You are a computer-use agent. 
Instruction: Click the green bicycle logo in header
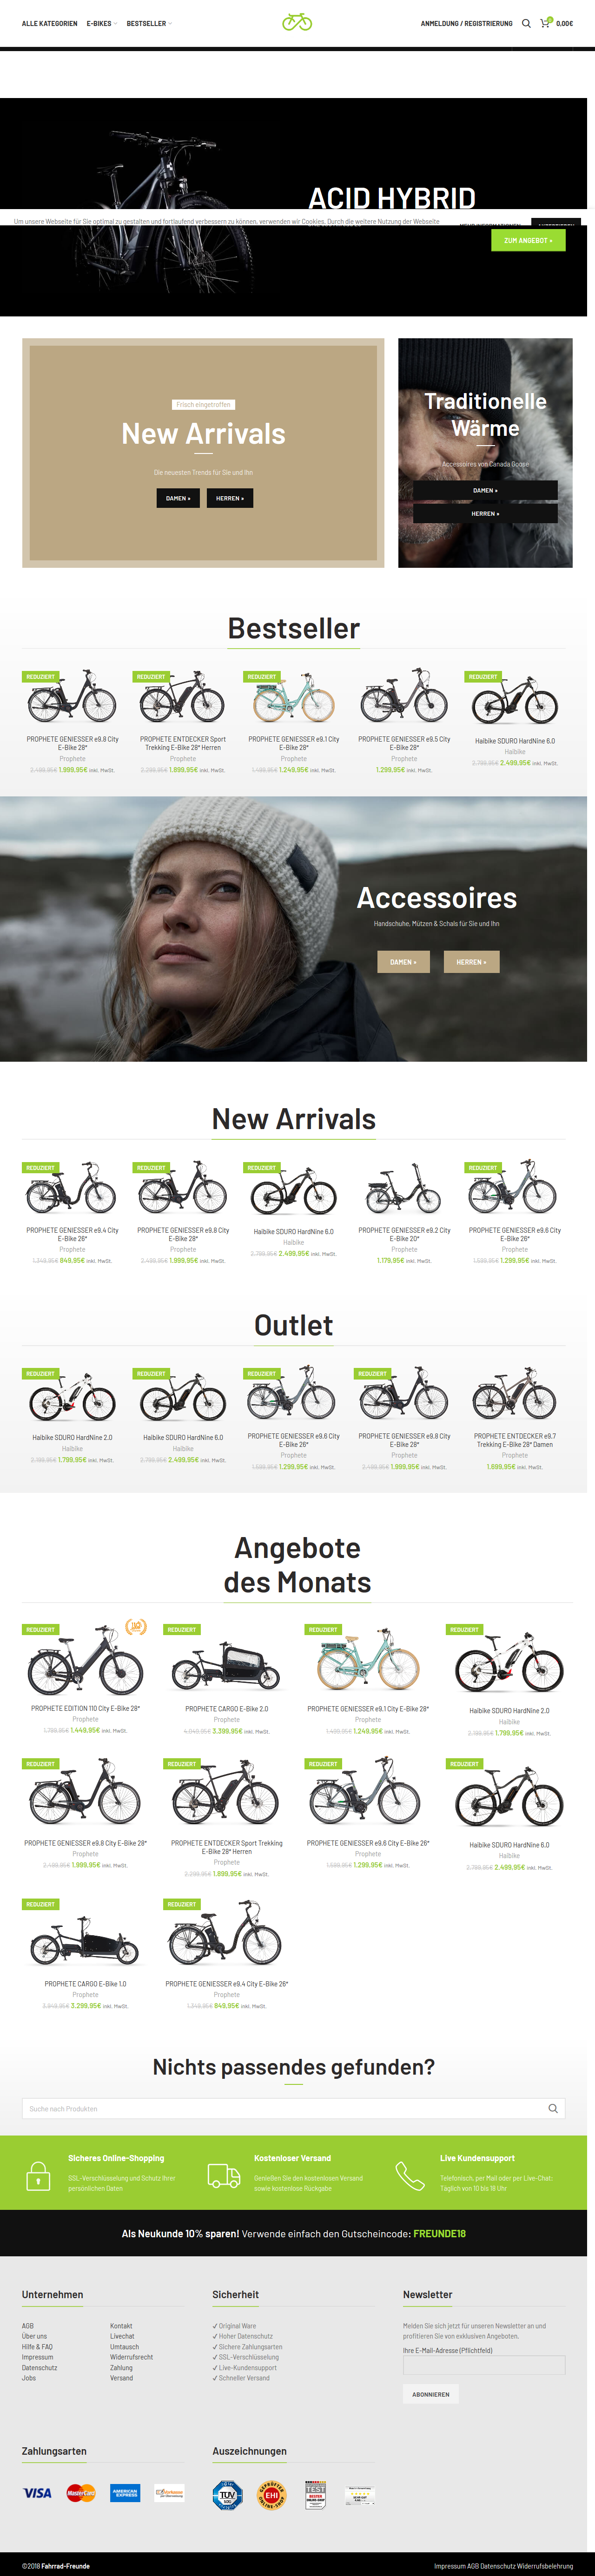(297, 22)
